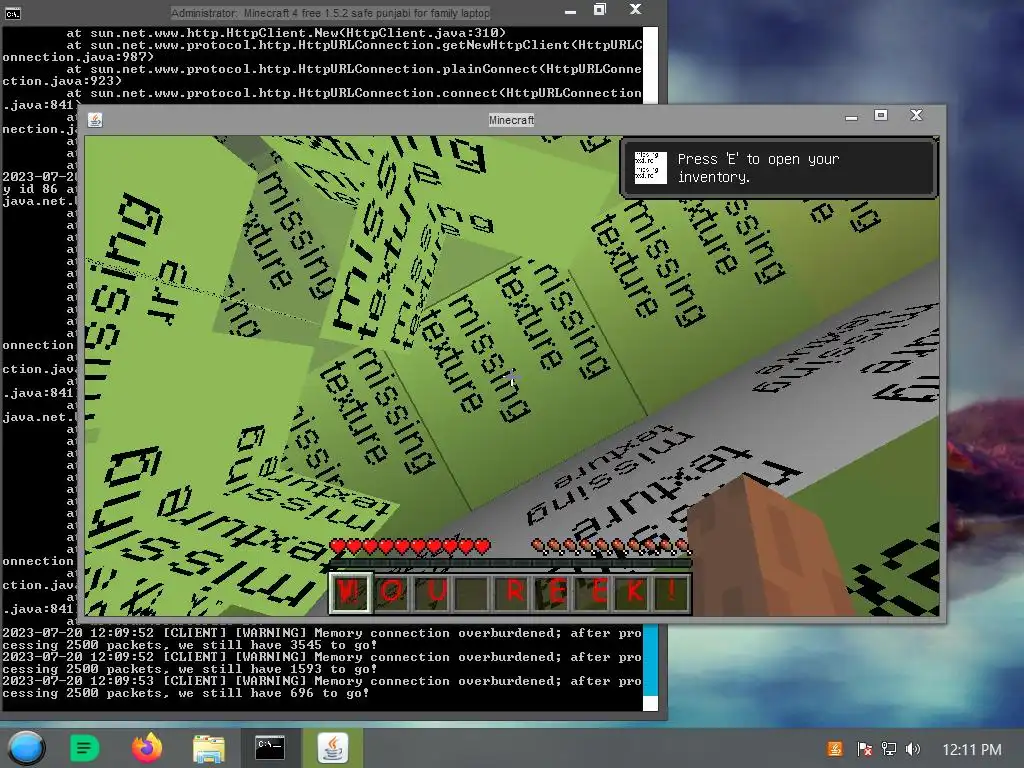Open the Start orb on taskbar

pyautogui.click(x=27, y=748)
